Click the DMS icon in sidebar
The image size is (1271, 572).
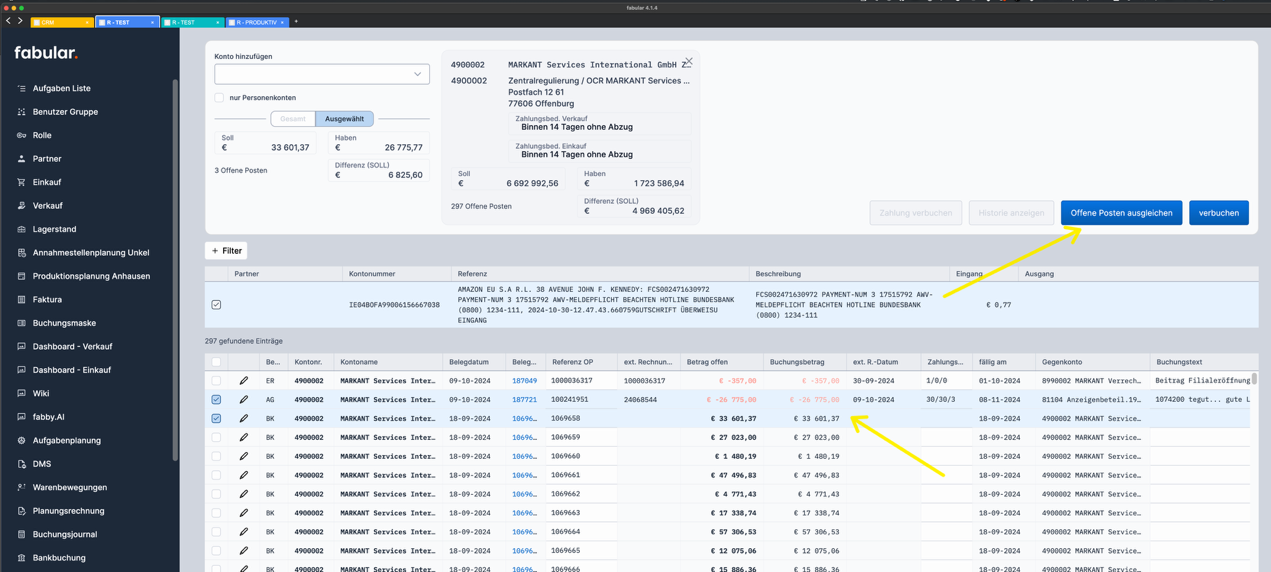[x=21, y=464]
